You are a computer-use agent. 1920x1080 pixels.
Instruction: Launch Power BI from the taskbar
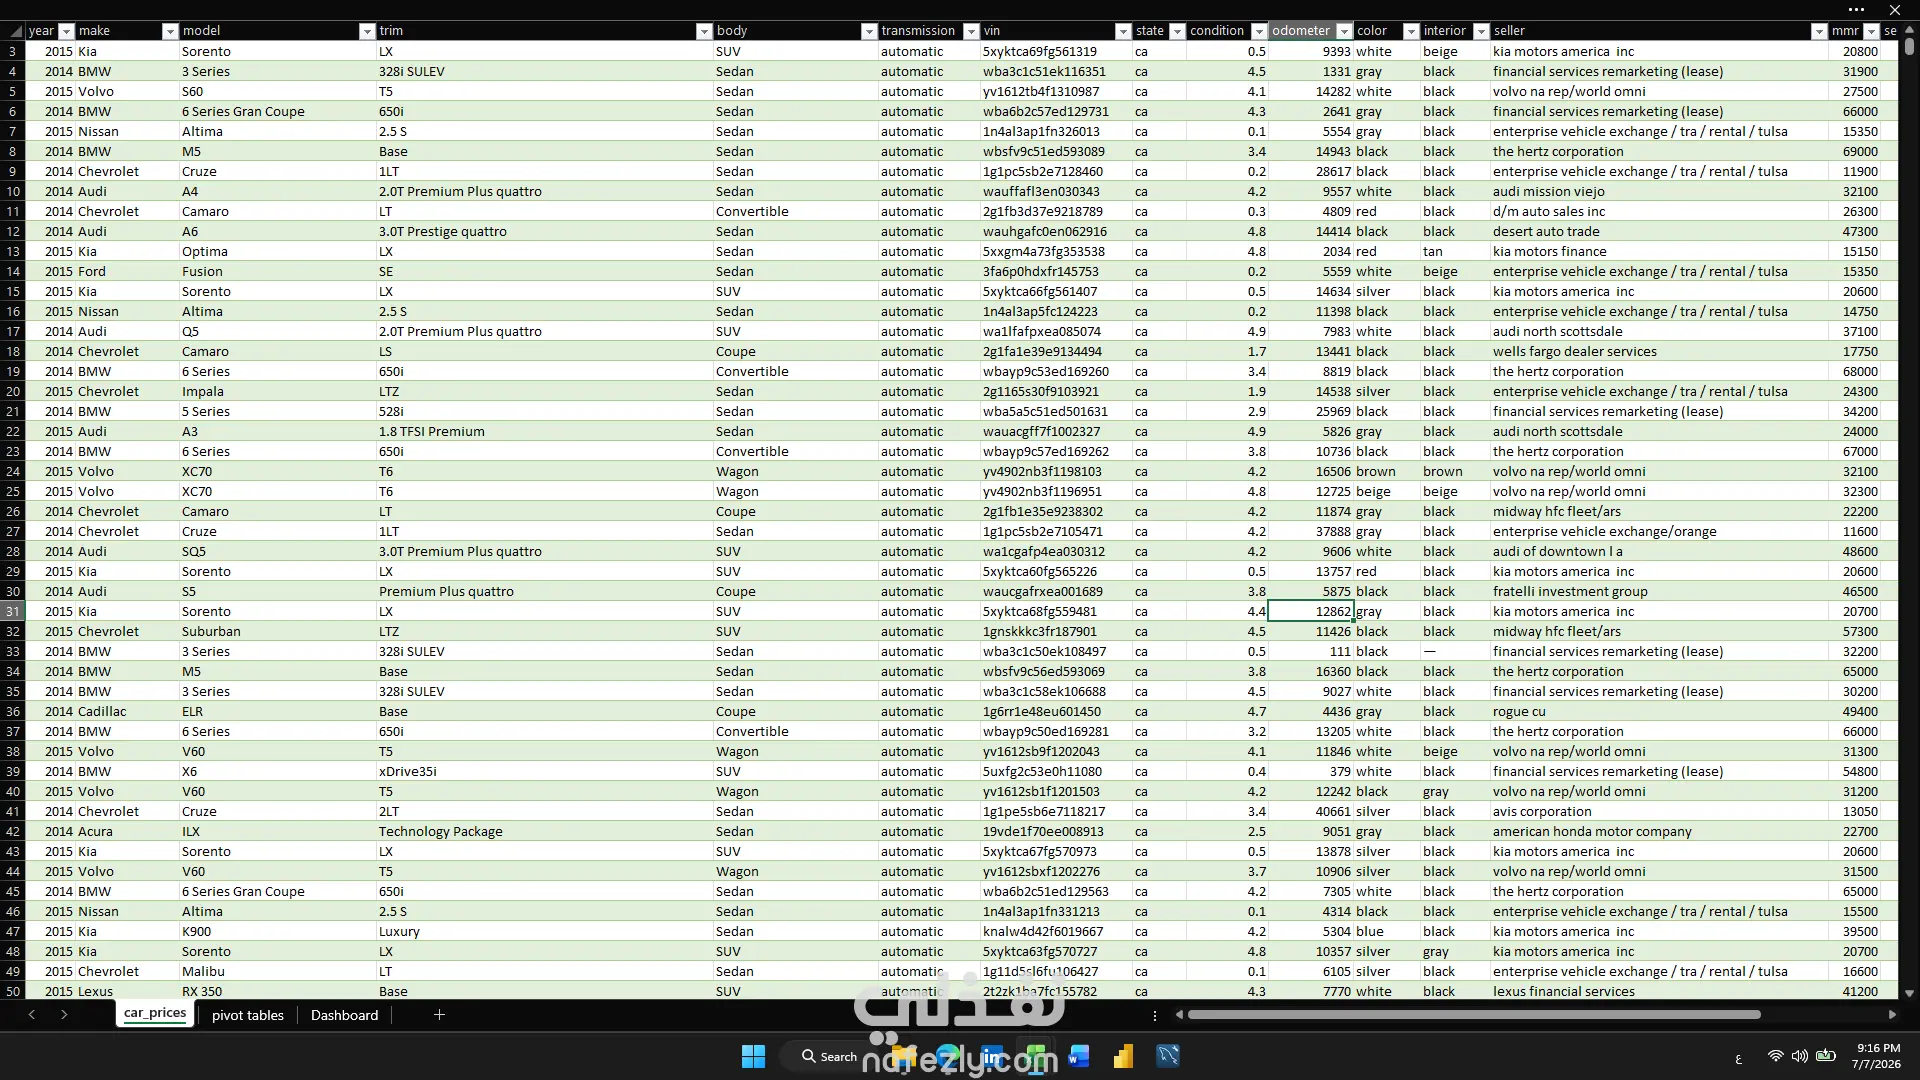[x=1123, y=1056]
